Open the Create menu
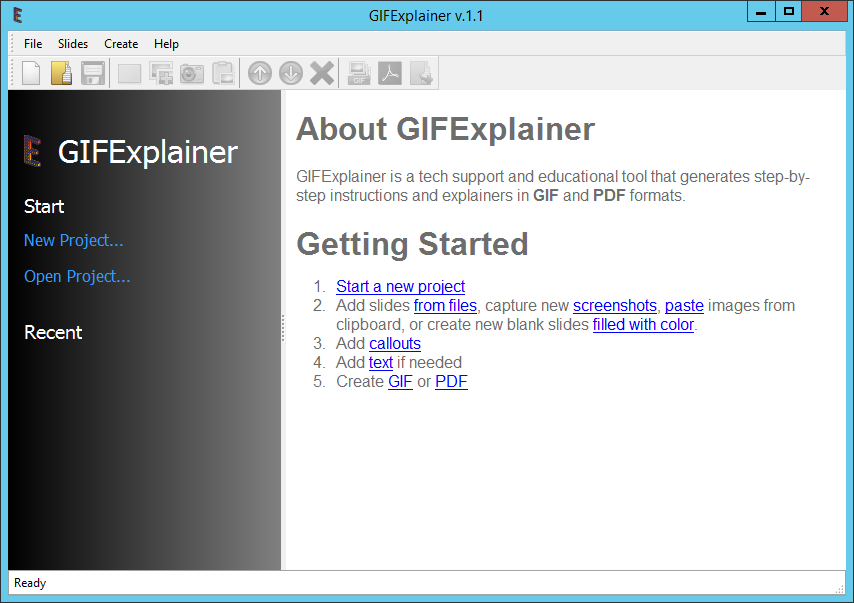This screenshot has width=854, height=603. pyautogui.click(x=121, y=44)
